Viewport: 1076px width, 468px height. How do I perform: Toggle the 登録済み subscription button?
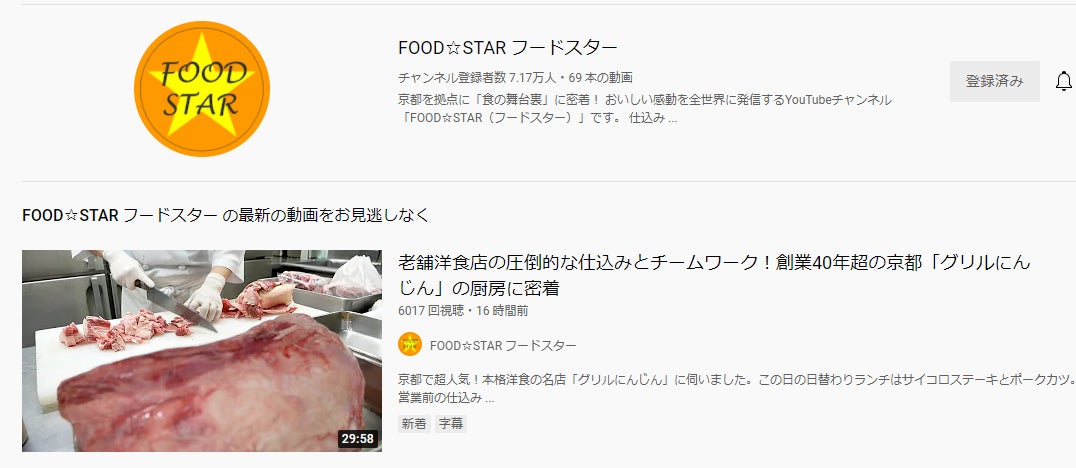tap(994, 81)
